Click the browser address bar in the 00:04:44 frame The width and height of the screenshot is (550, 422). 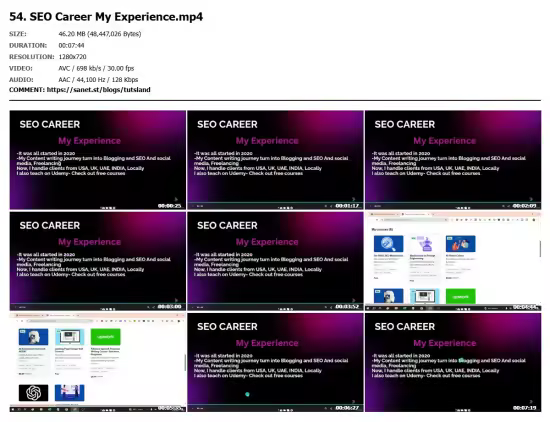(x=415, y=220)
